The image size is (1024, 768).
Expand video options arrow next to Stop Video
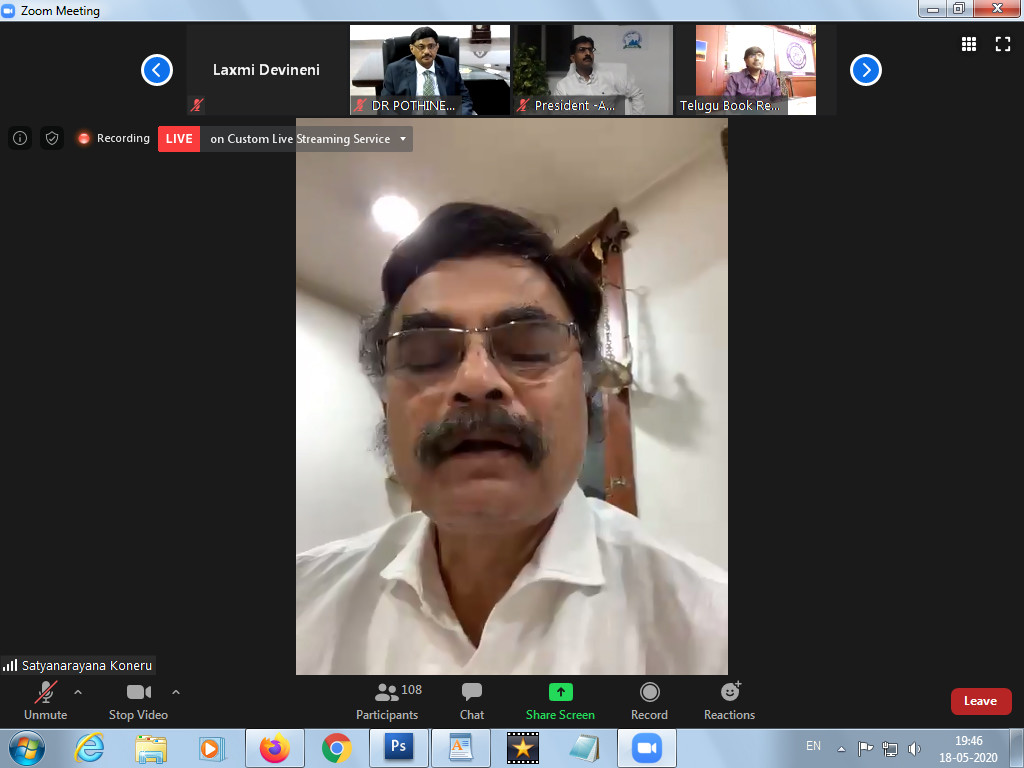point(176,691)
